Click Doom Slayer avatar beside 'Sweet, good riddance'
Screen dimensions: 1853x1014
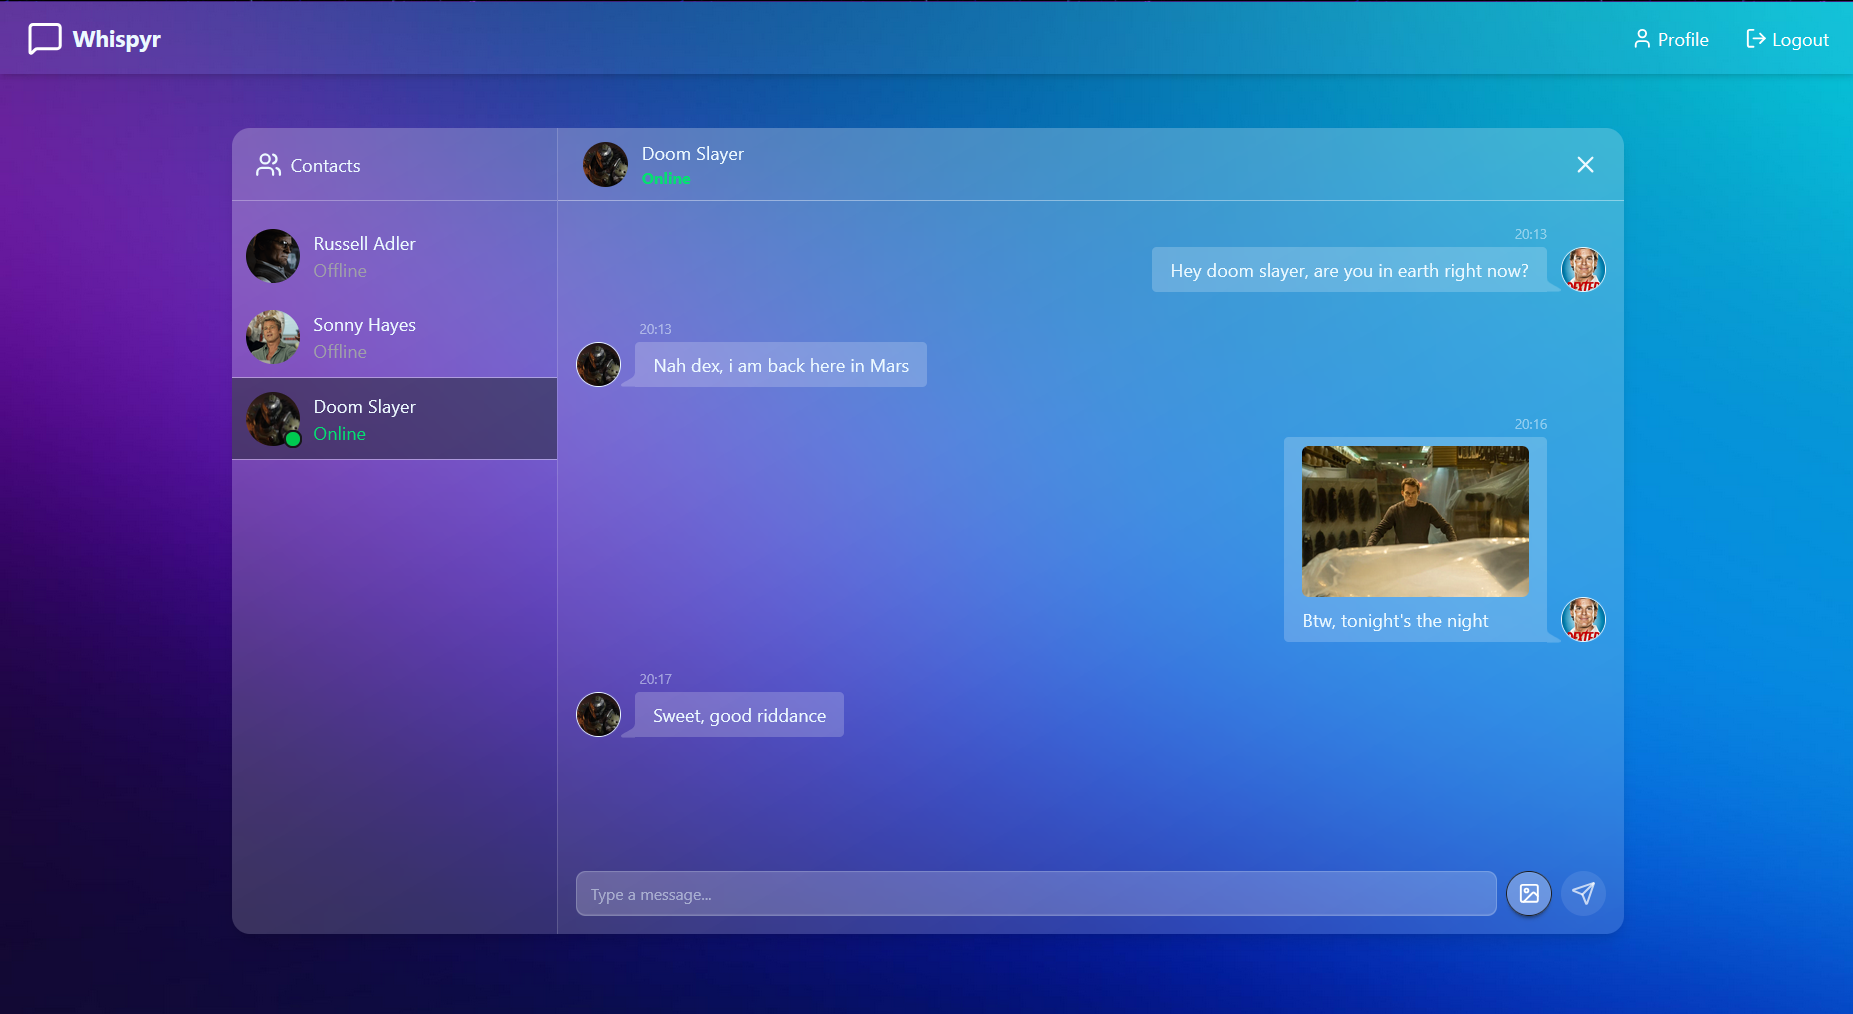(598, 715)
